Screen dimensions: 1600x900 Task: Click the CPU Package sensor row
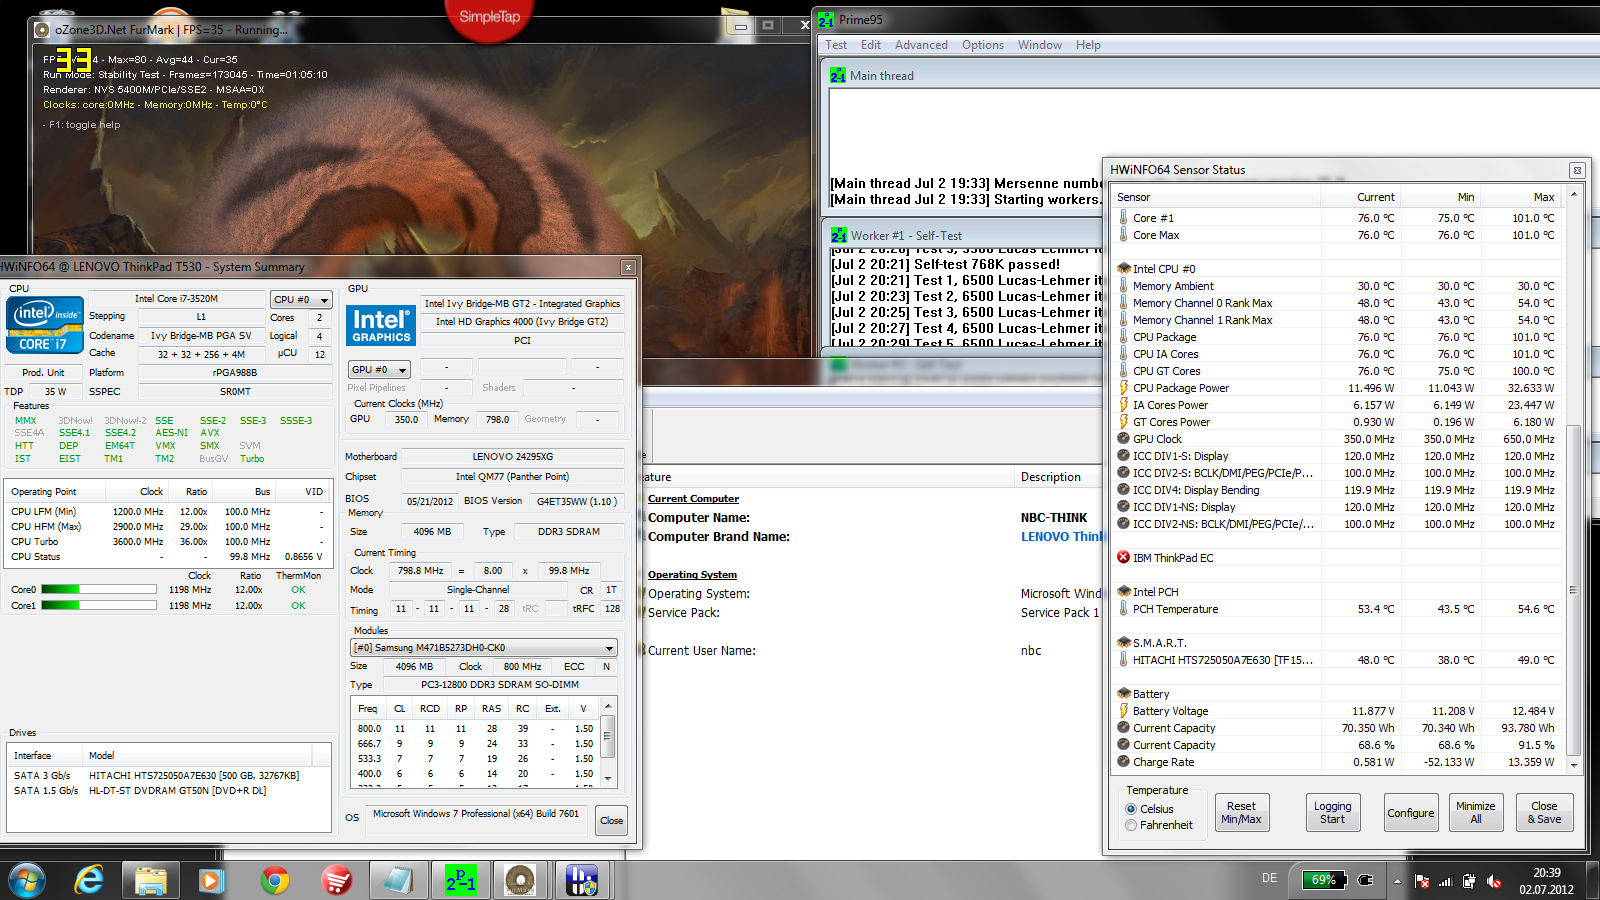click(1338, 336)
